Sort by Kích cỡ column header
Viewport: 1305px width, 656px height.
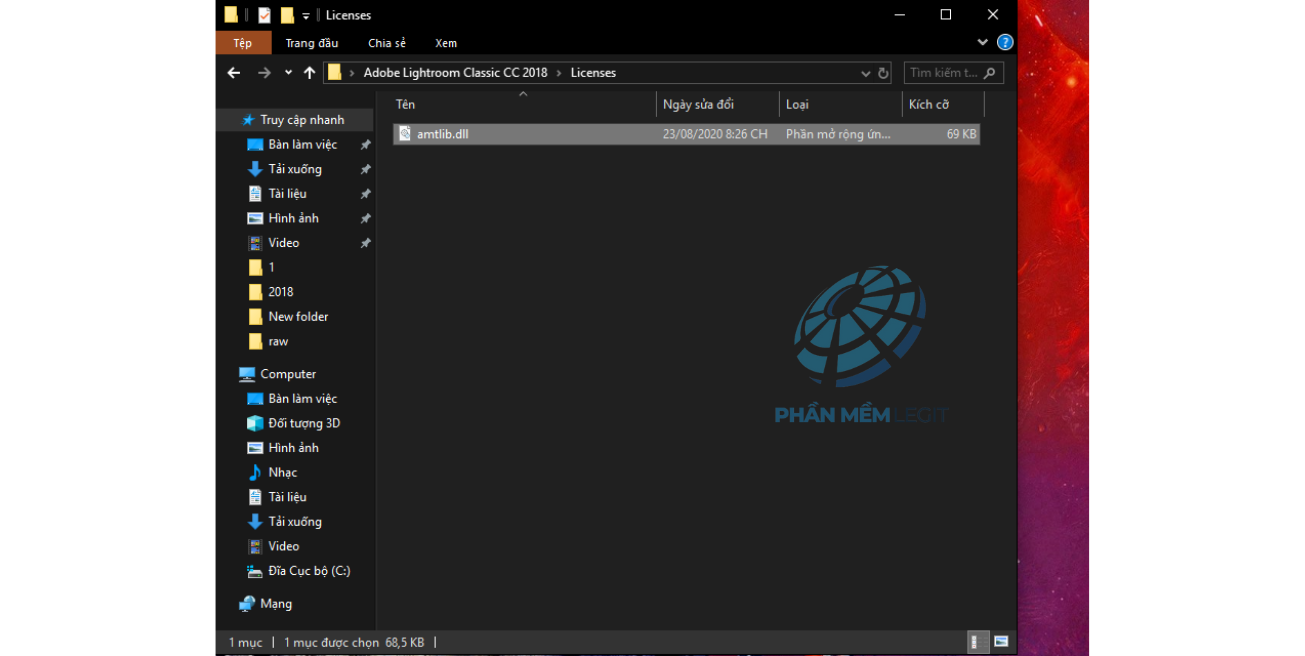pos(943,104)
